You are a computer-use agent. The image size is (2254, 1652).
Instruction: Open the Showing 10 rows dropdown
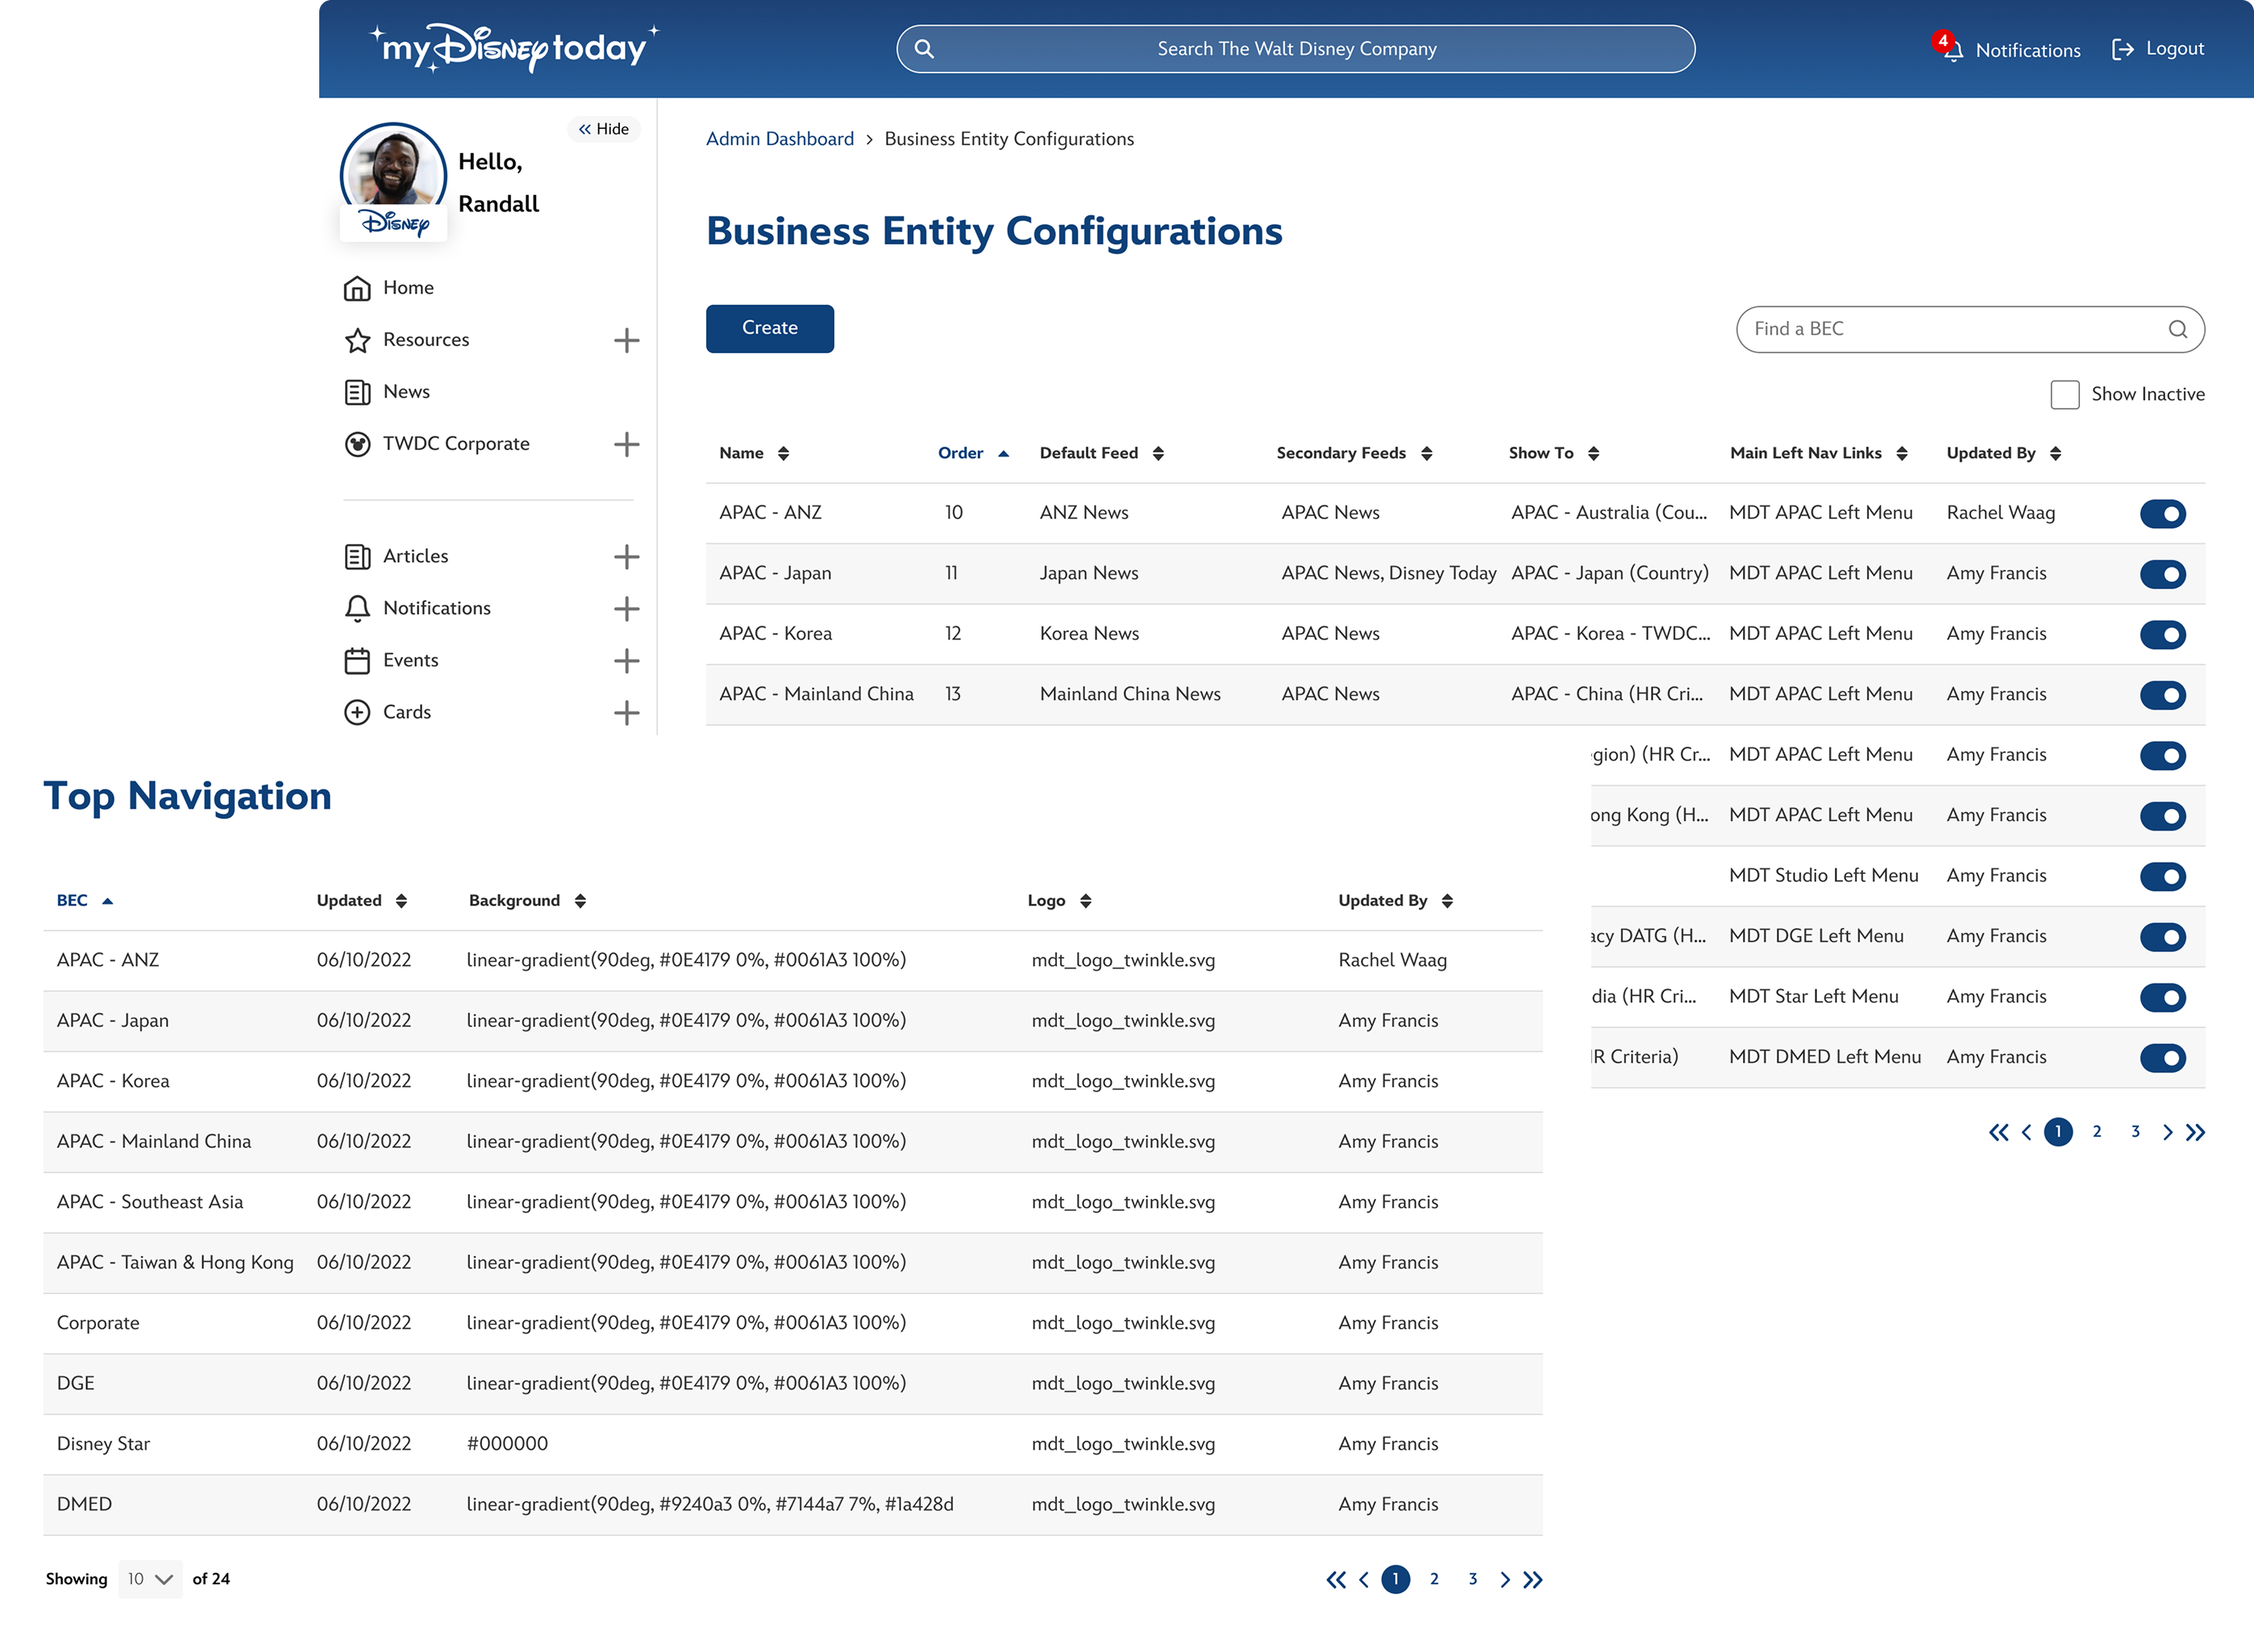pos(150,1579)
